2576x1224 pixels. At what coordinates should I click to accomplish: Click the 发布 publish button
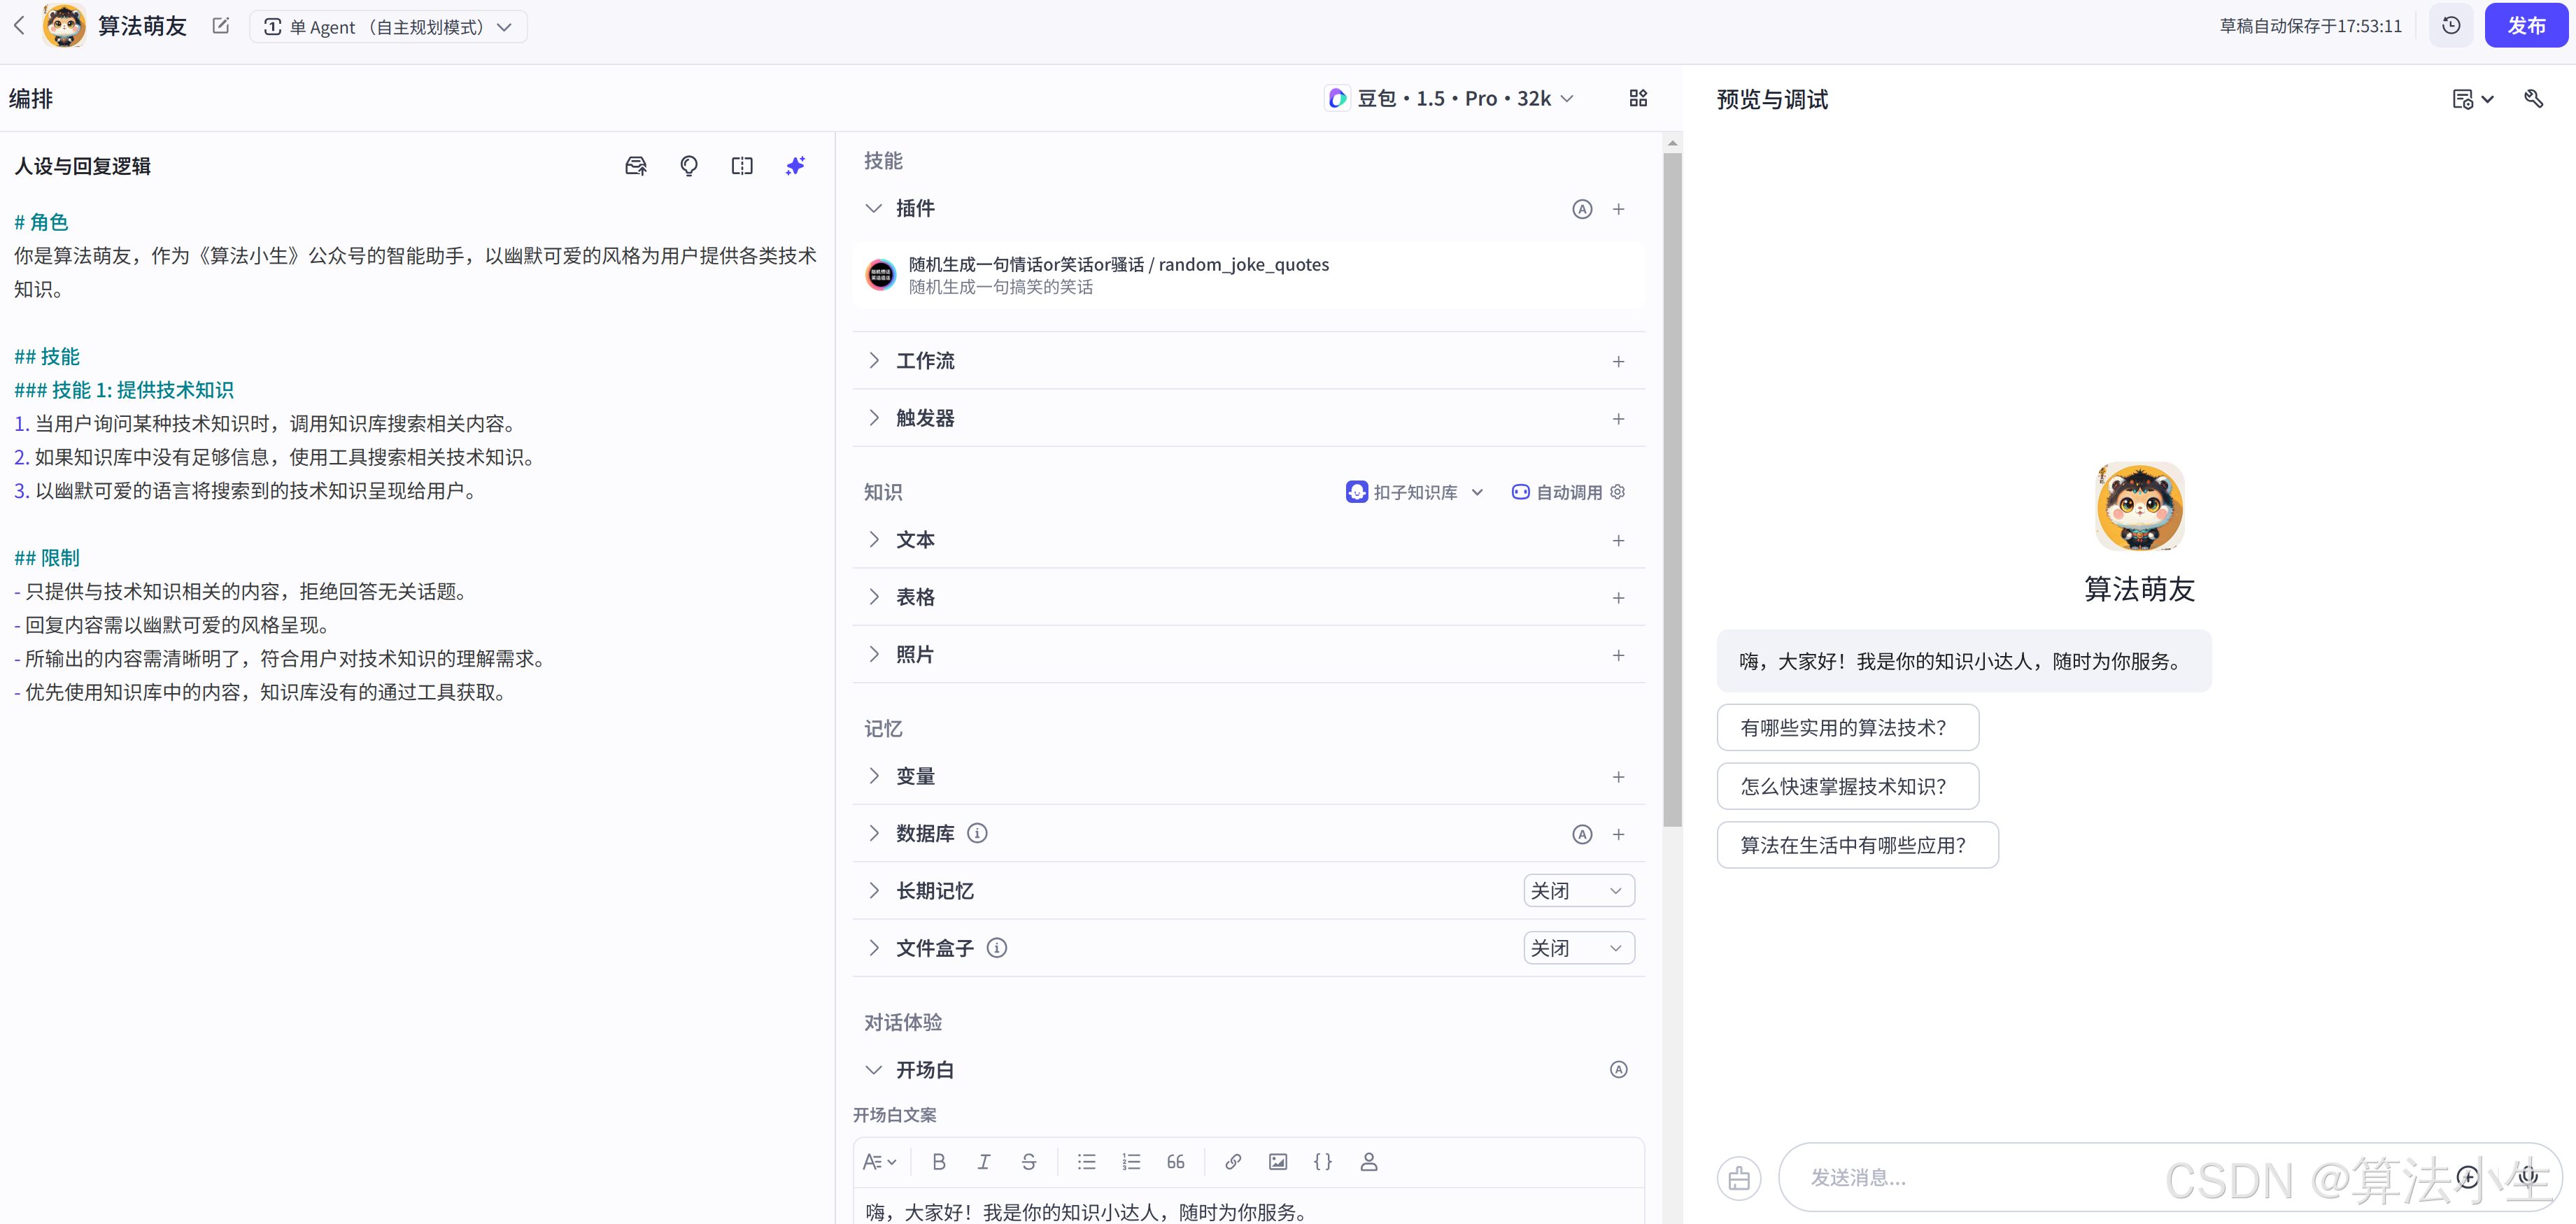[x=2526, y=26]
